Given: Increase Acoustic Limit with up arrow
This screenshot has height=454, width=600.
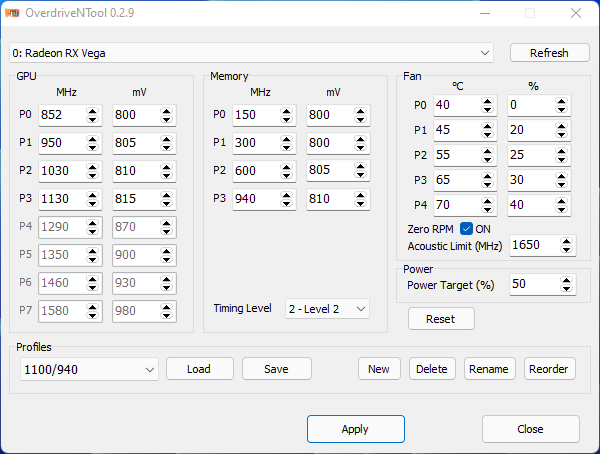Looking at the screenshot, I should [x=566, y=241].
